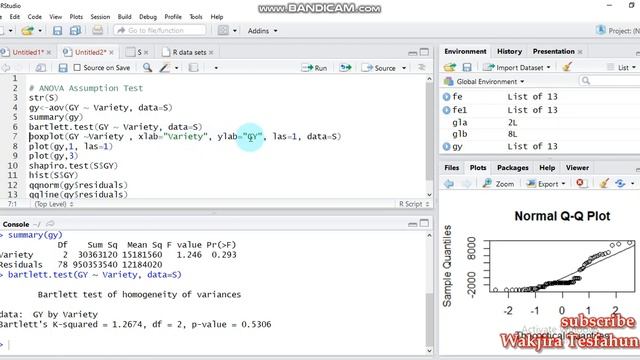The height and width of the screenshot is (360, 640).
Task: Refresh current plot icon
Action: tap(620, 184)
